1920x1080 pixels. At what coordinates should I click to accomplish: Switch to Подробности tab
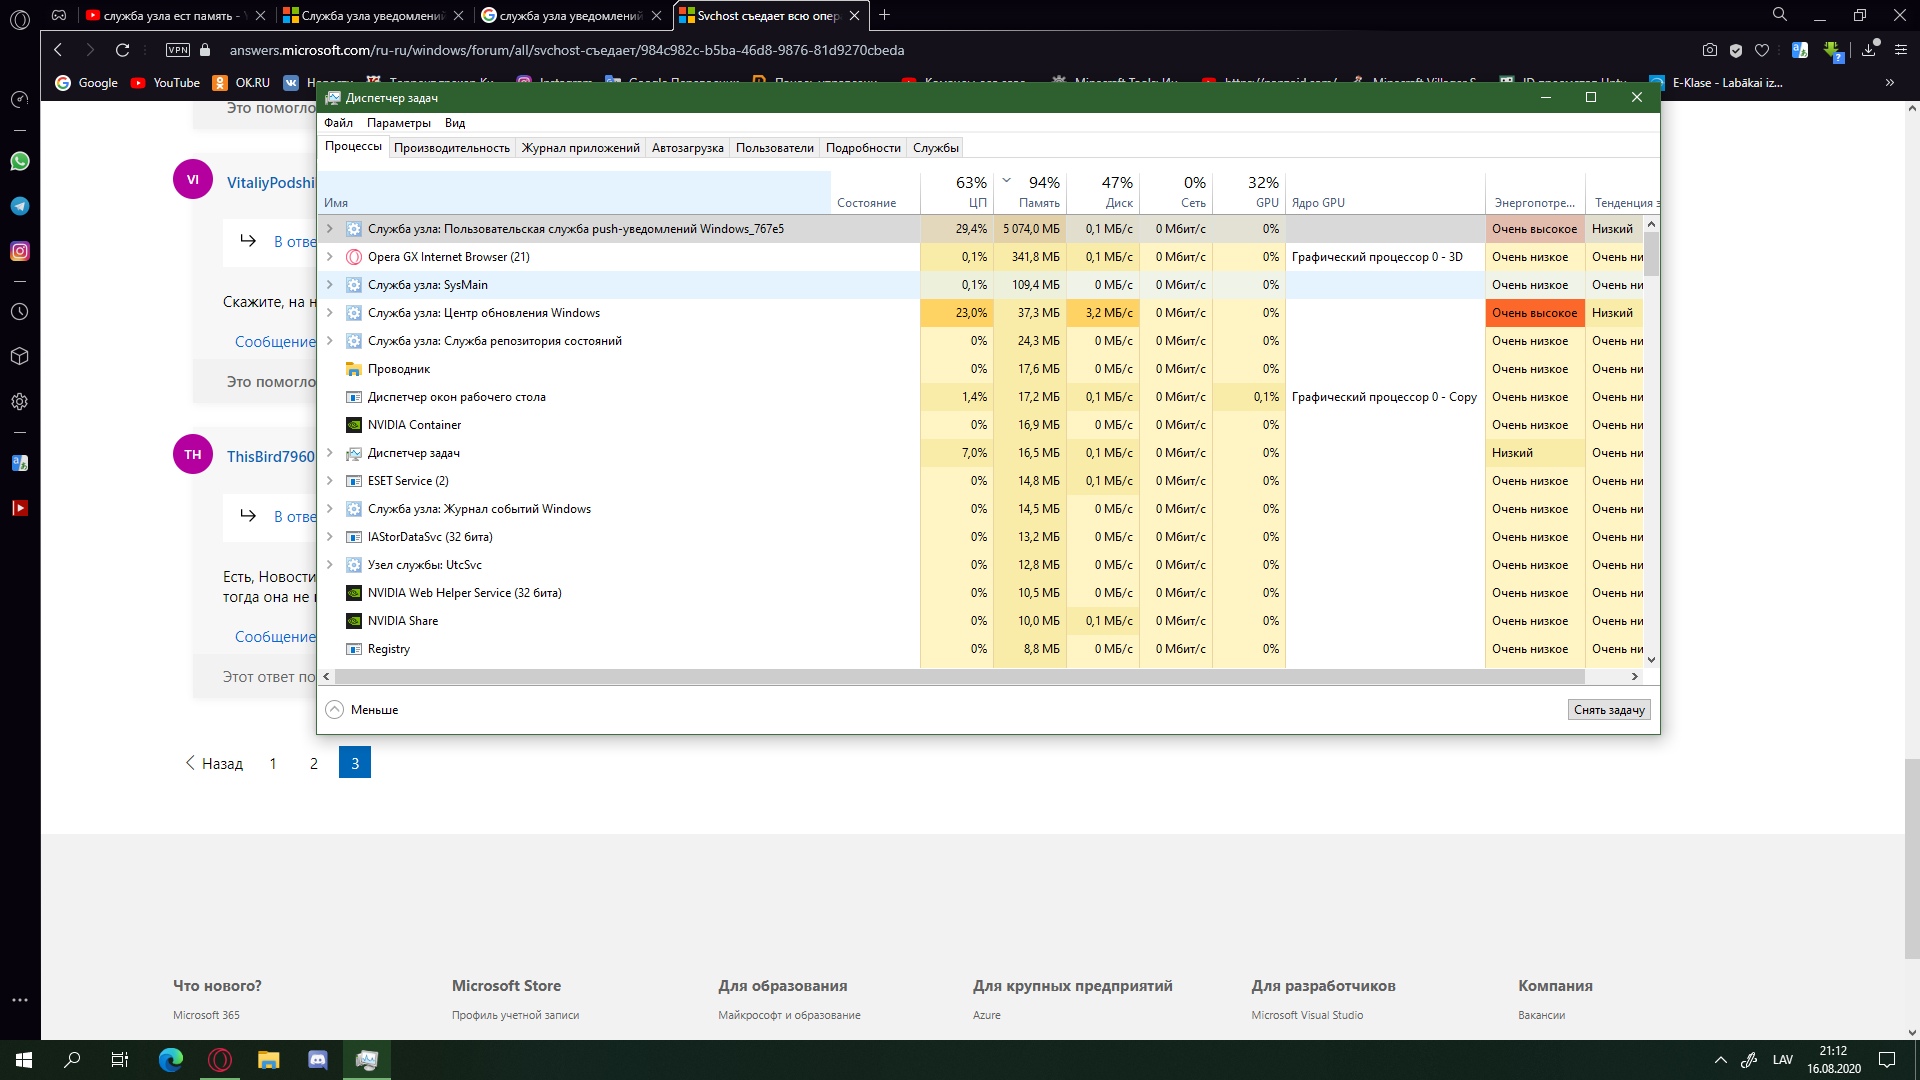point(863,148)
